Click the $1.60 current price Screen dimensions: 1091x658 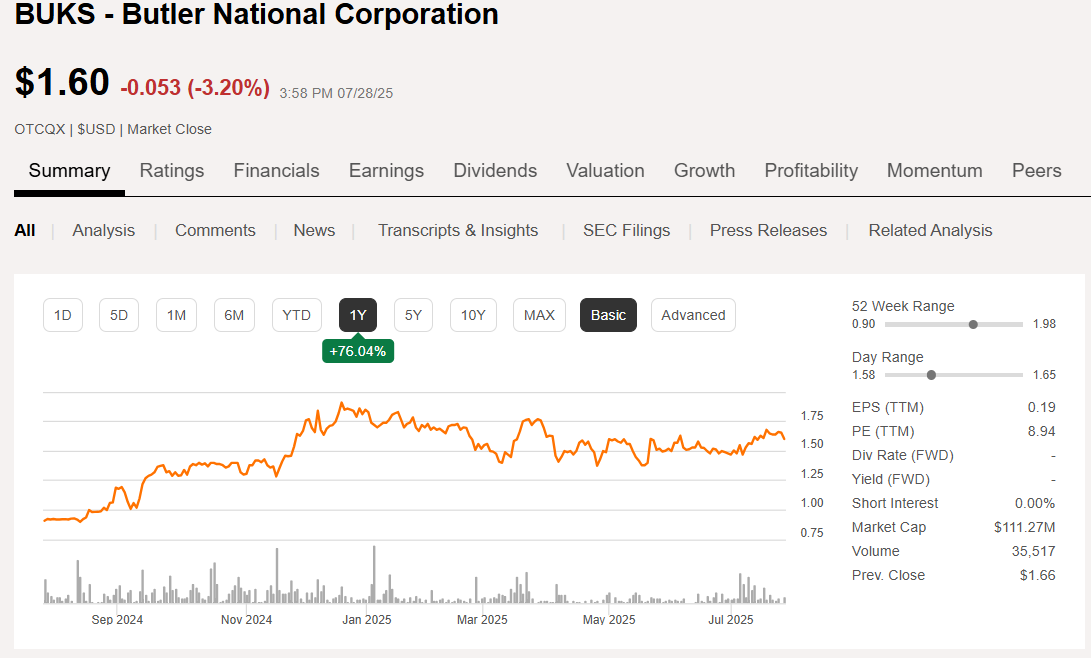pos(62,82)
